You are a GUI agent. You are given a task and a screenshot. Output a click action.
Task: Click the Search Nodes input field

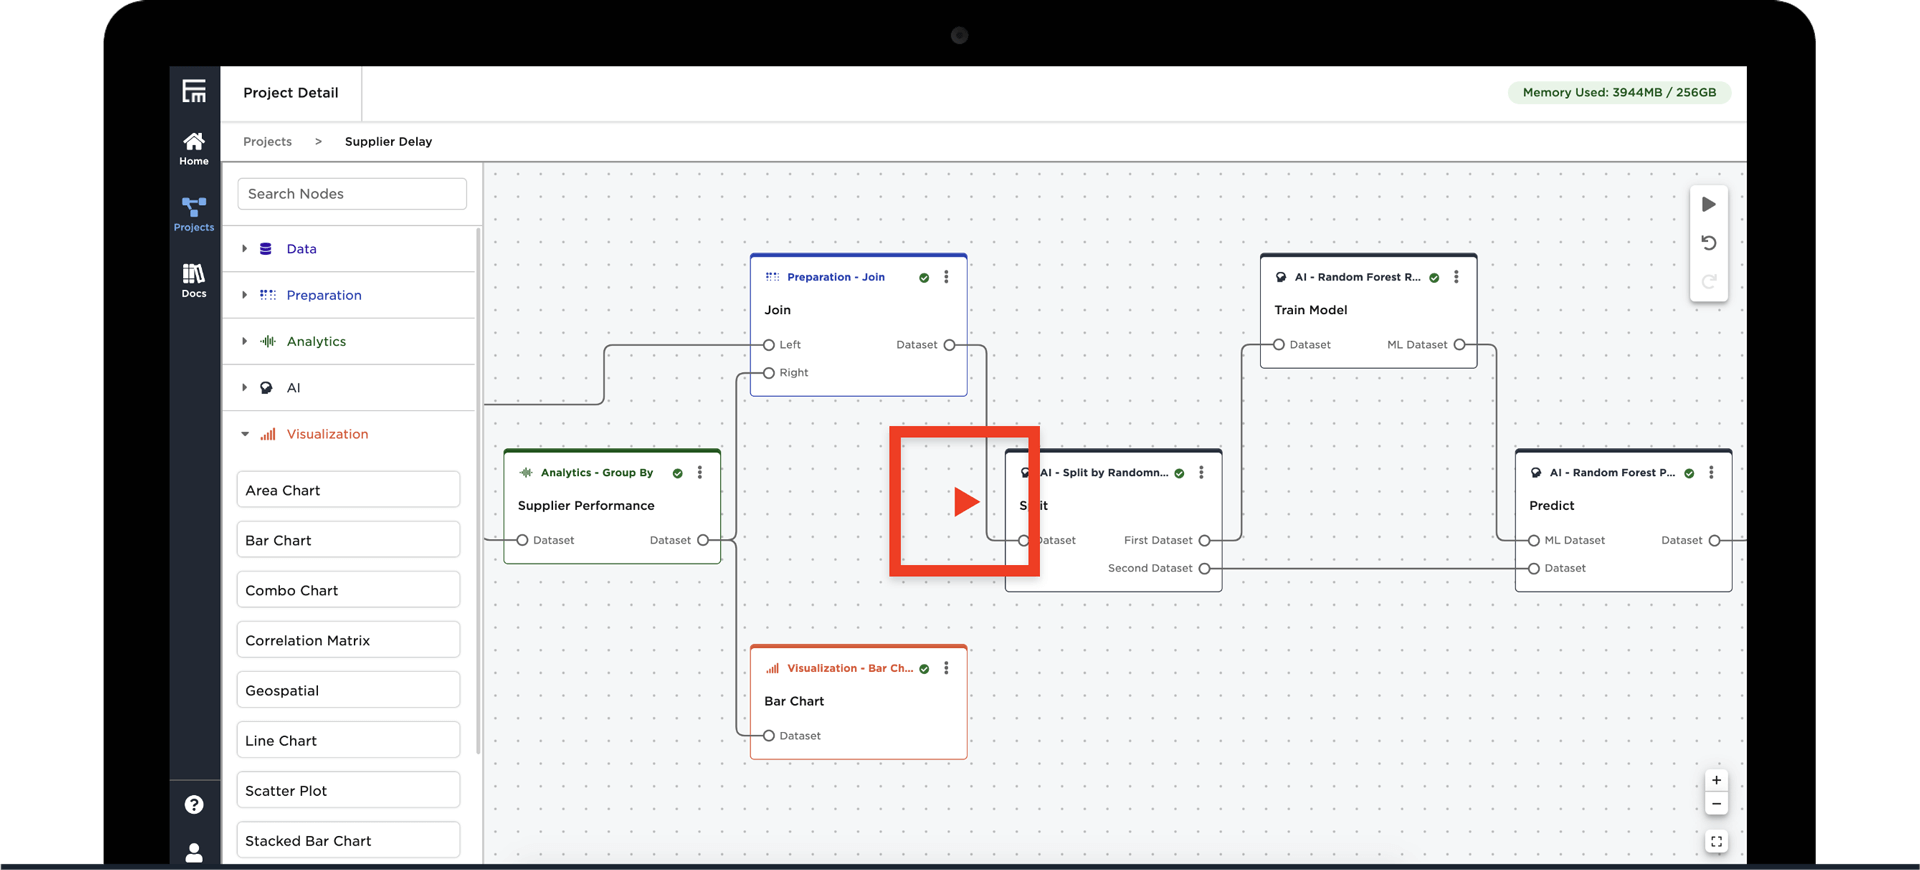coord(352,194)
